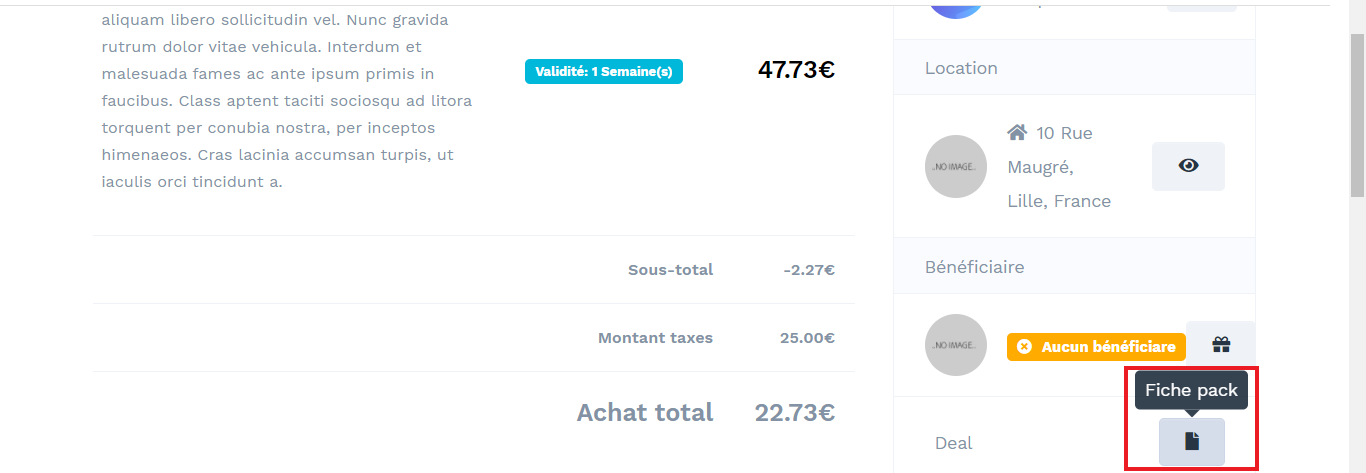Open the Bénéficiaire NO IMAGE thumbnail
The width and height of the screenshot is (1366, 473).
tap(956, 345)
